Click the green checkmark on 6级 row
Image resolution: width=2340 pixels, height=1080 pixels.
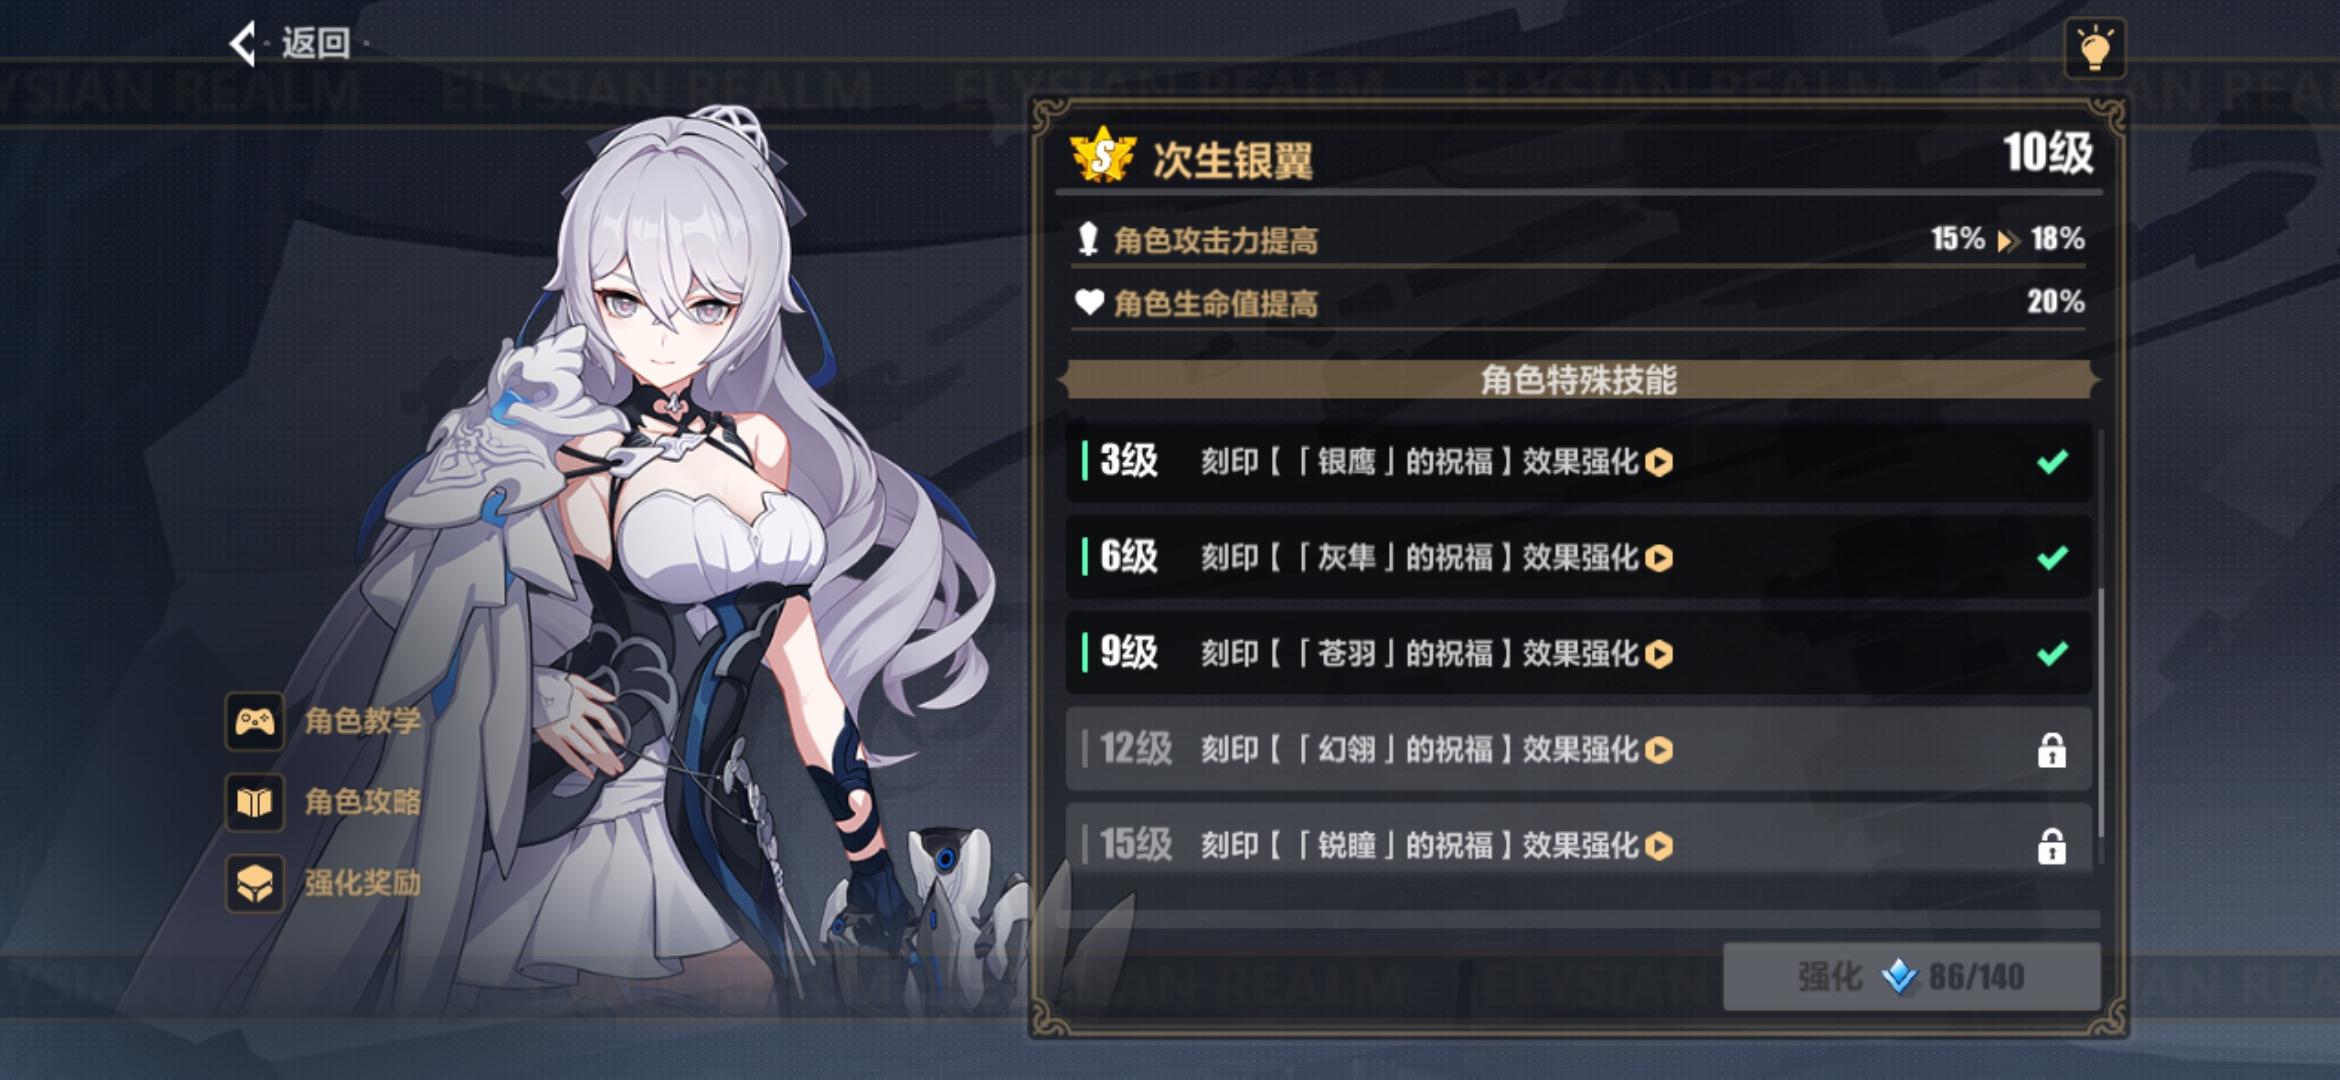tap(2052, 558)
